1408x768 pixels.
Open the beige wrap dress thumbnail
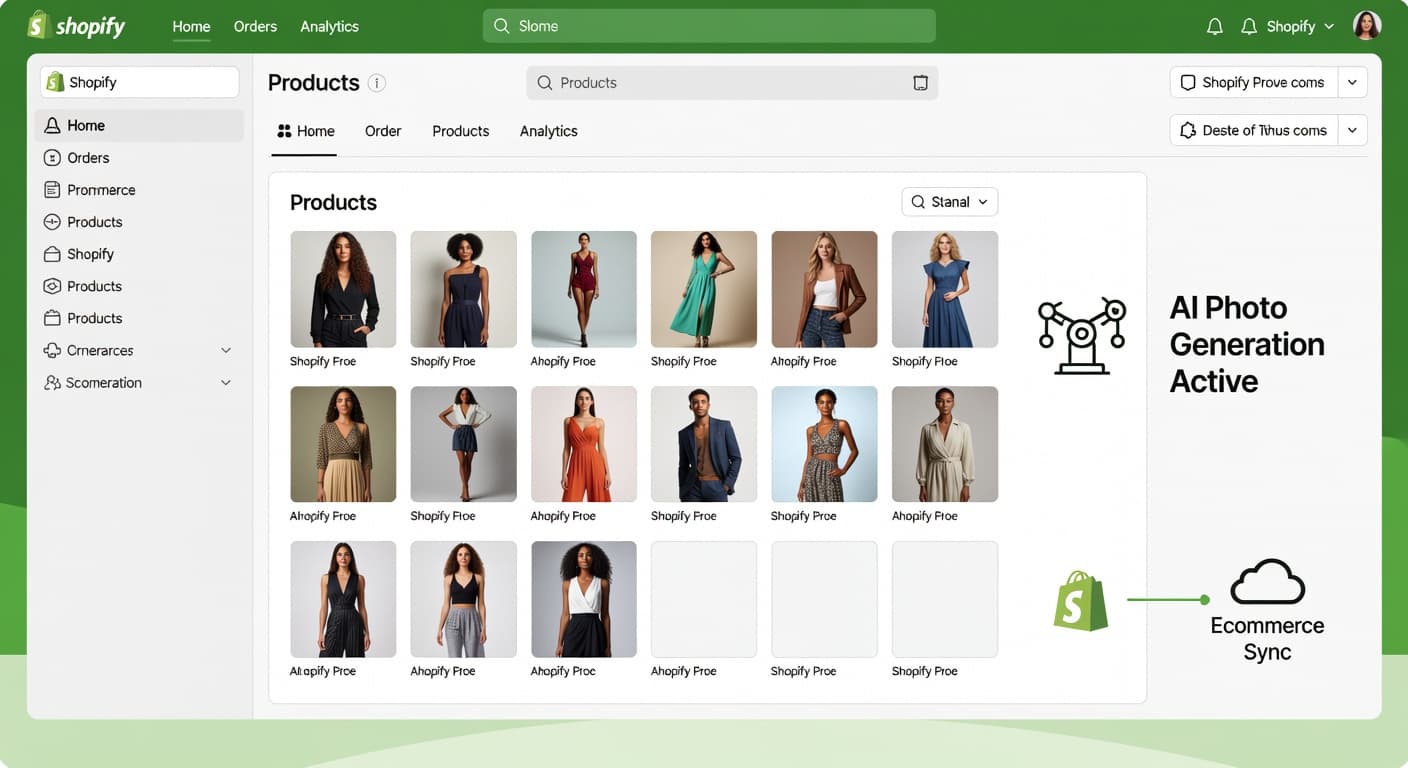945,444
